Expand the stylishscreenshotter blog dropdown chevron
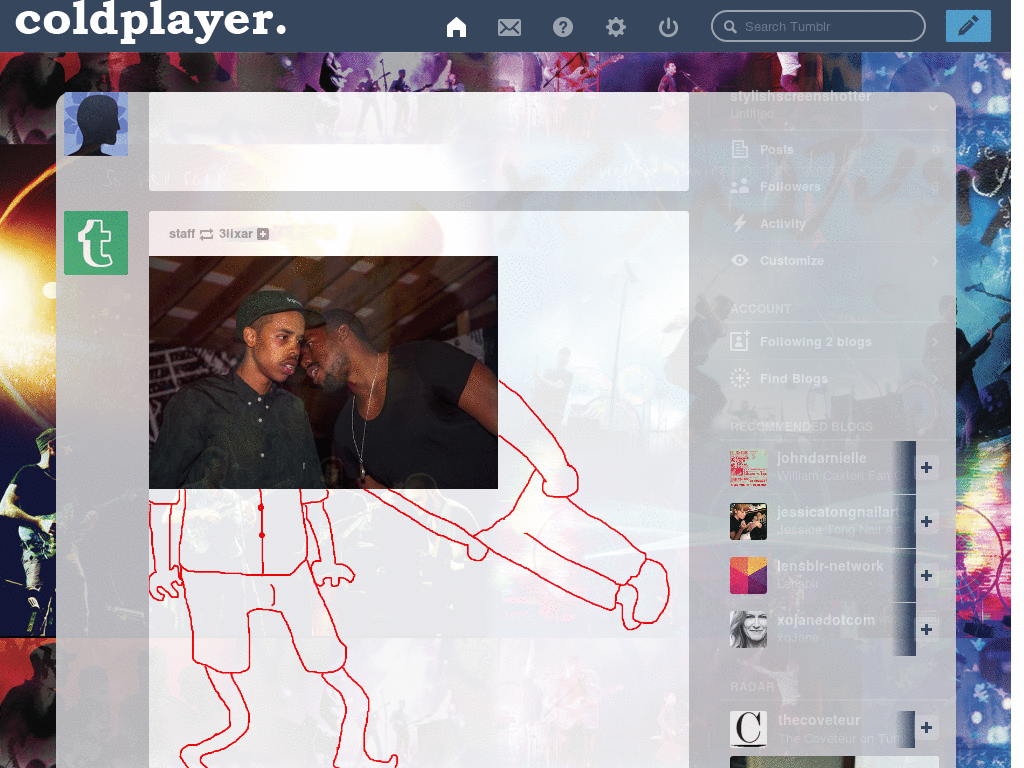This screenshot has height=768, width=1024. click(933, 108)
